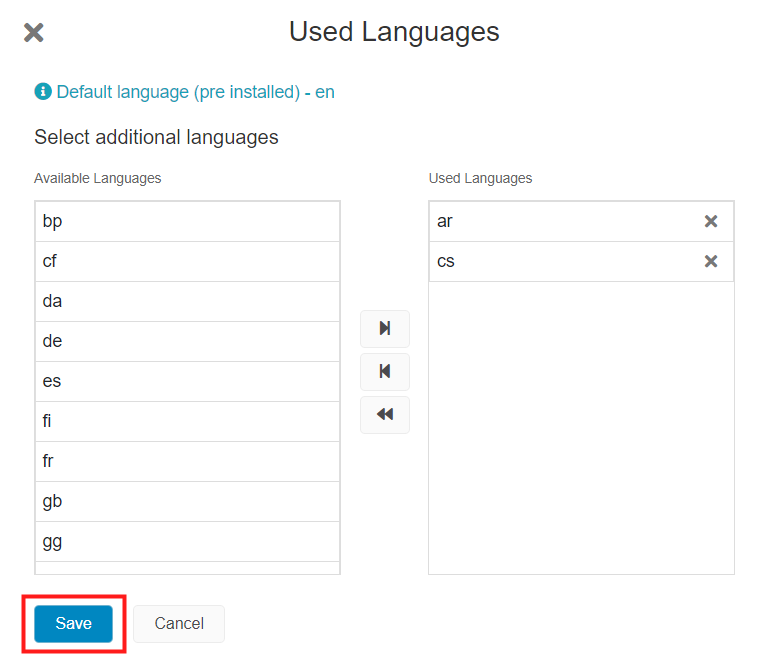Image resolution: width=767 pixels, height=667 pixels.
Task: Select 'gg' in Available Languages
Action: coord(187,542)
